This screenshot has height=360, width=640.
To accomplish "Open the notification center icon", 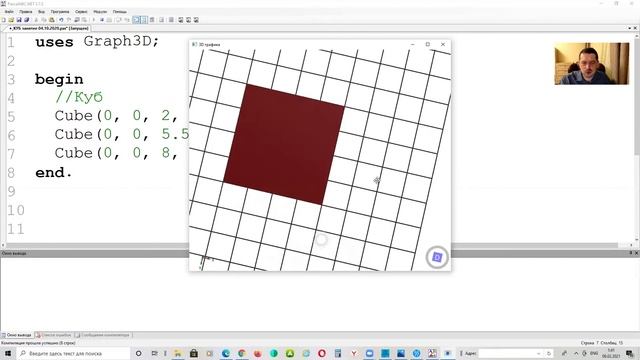I will click(630, 353).
